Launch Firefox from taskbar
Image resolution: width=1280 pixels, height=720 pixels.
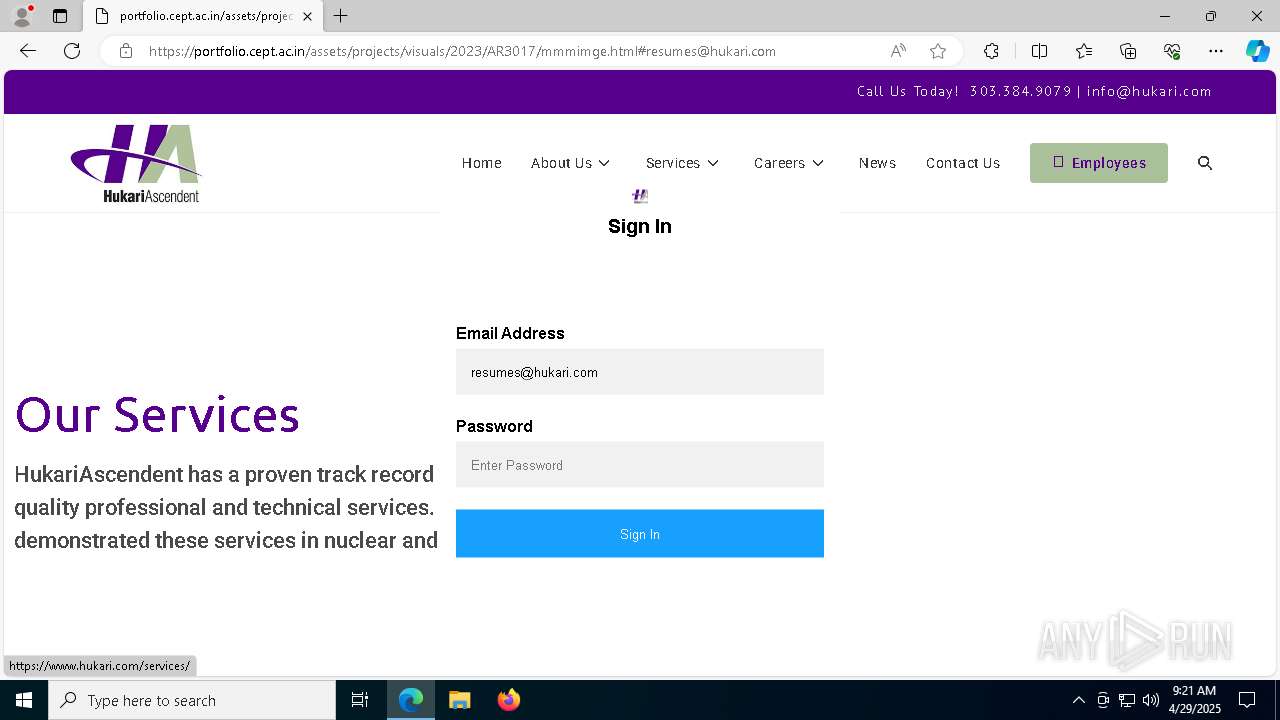pos(509,700)
